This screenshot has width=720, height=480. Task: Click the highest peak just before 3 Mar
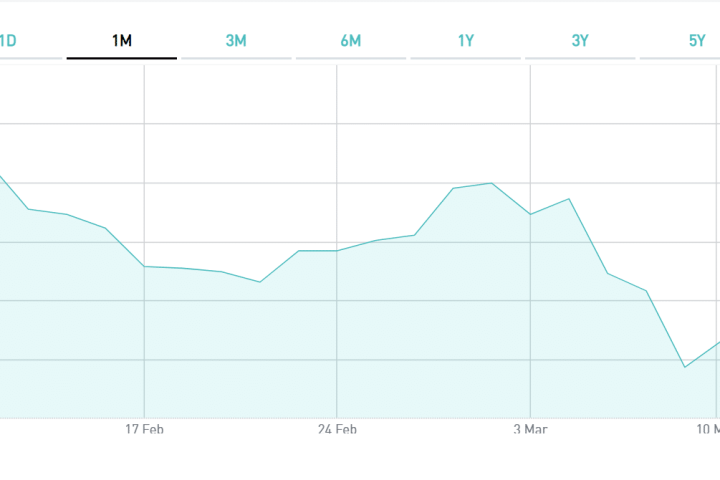click(491, 183)
